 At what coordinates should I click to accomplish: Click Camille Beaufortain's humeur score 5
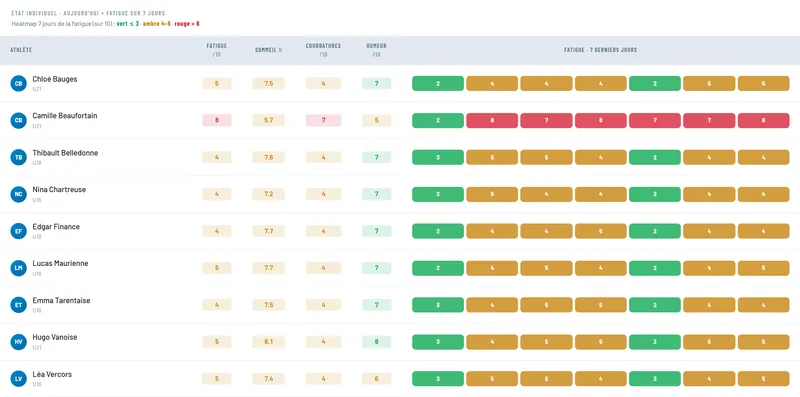pos(377,120)
